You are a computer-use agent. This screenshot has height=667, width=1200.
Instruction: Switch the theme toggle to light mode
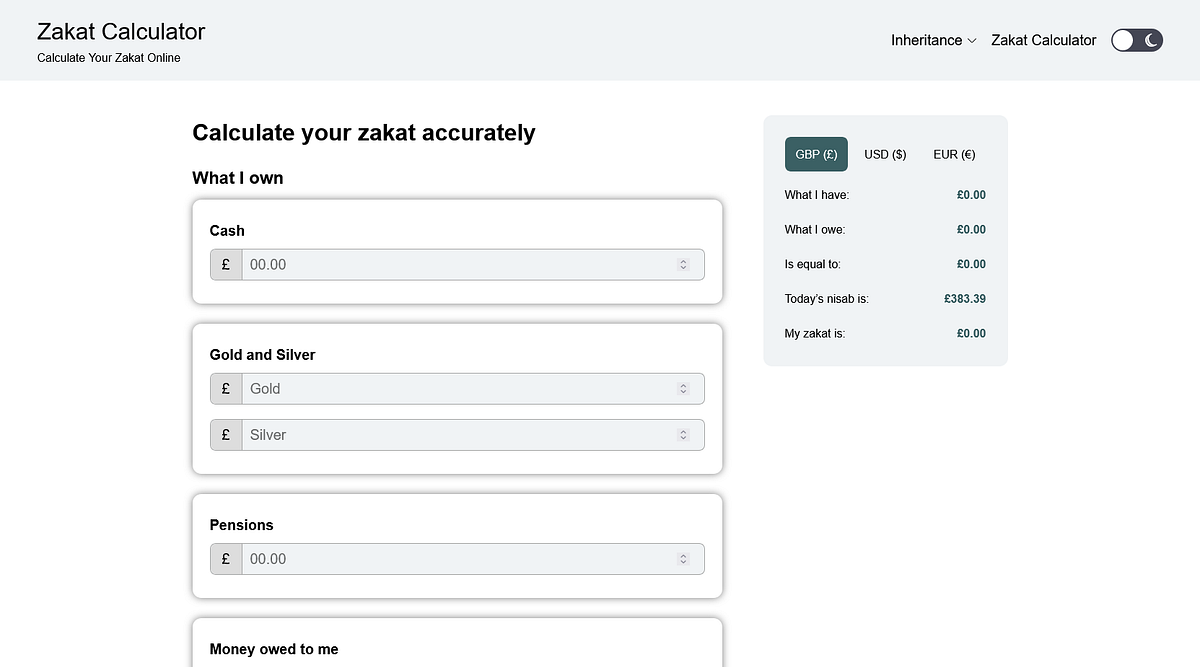click(1125, 40)
